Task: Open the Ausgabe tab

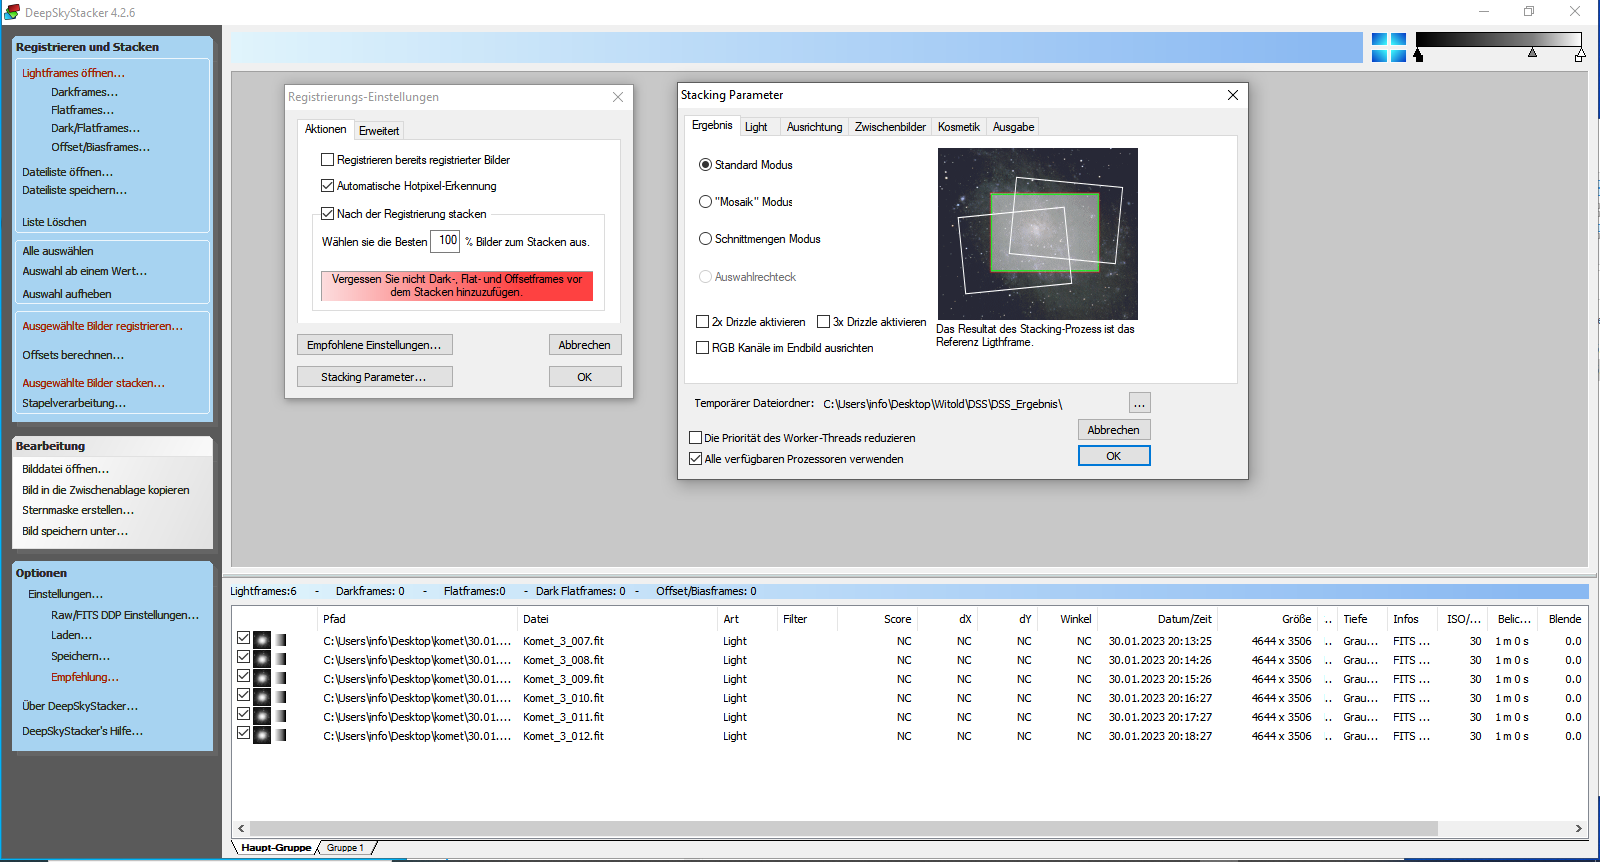Action: click(x=1013, y=127)
